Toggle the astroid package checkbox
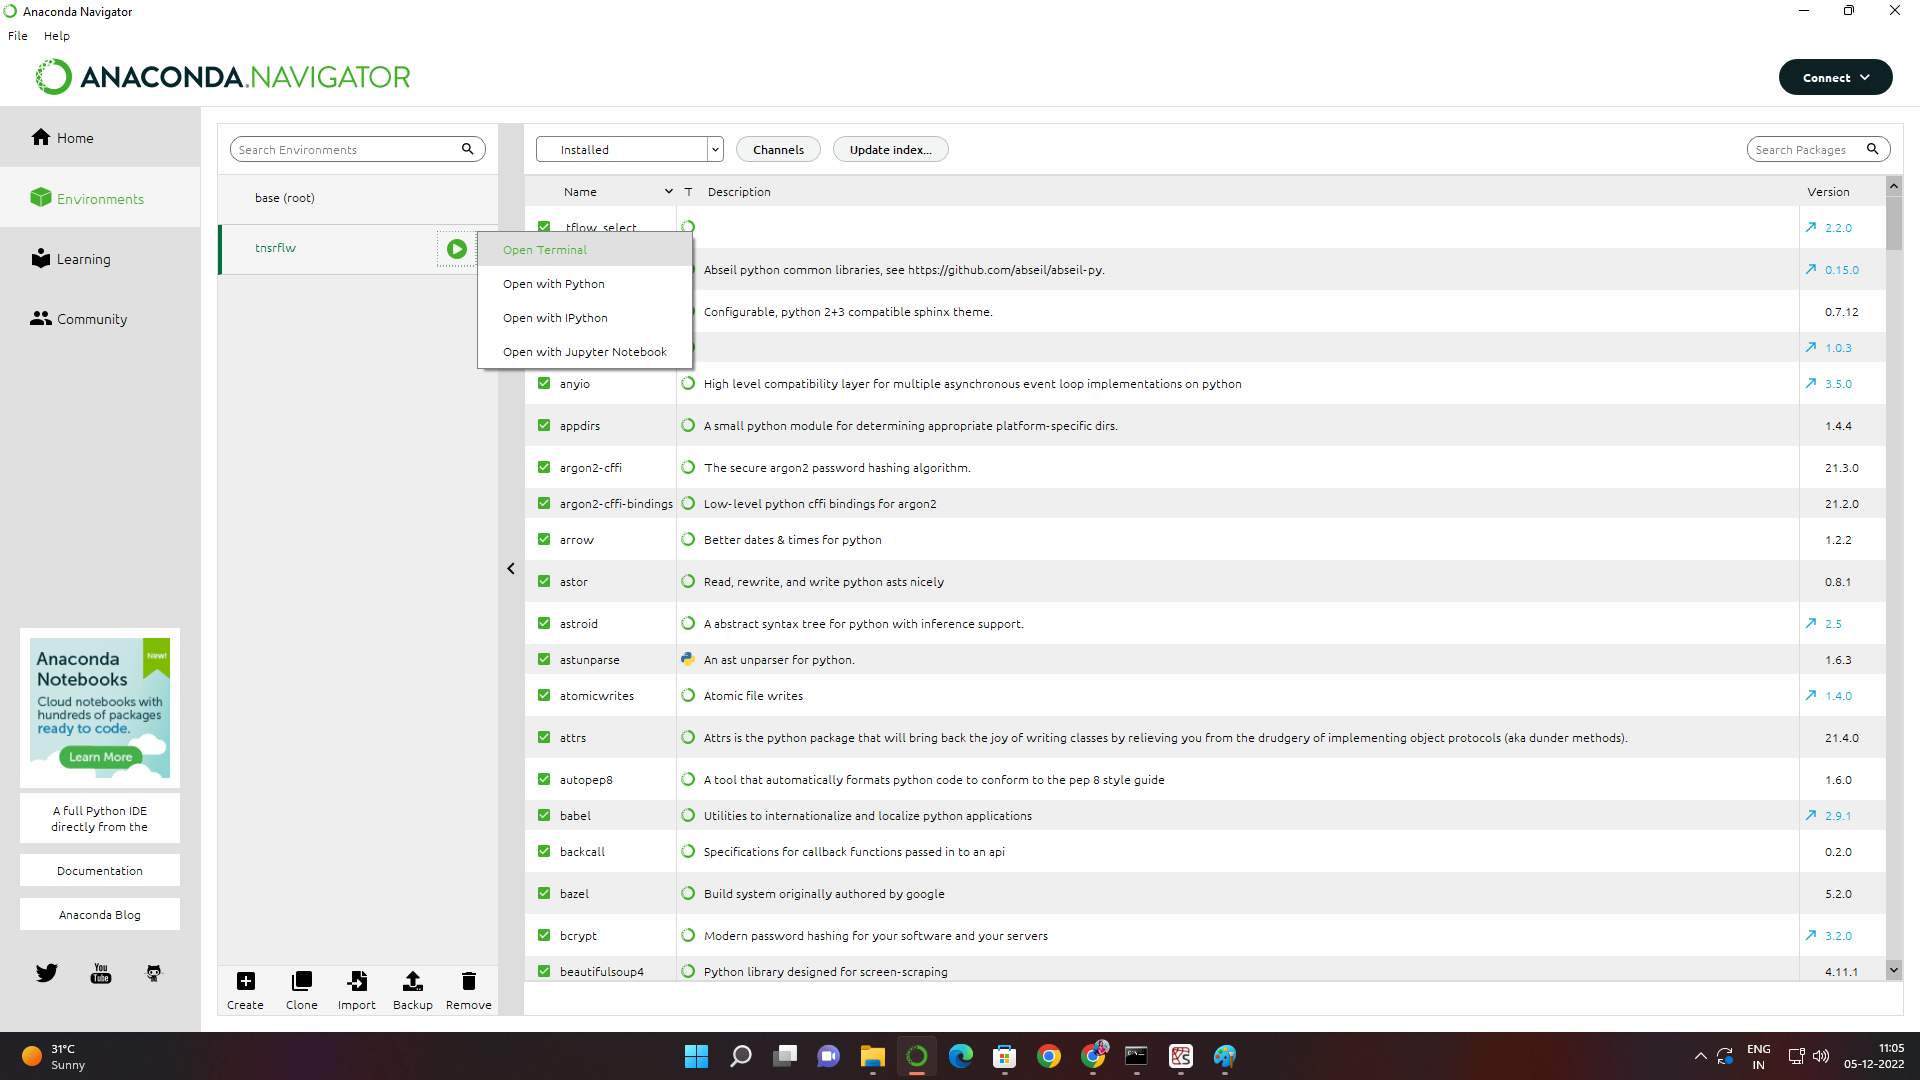This screenshot has height=1080, width=1920. point(544,623)
